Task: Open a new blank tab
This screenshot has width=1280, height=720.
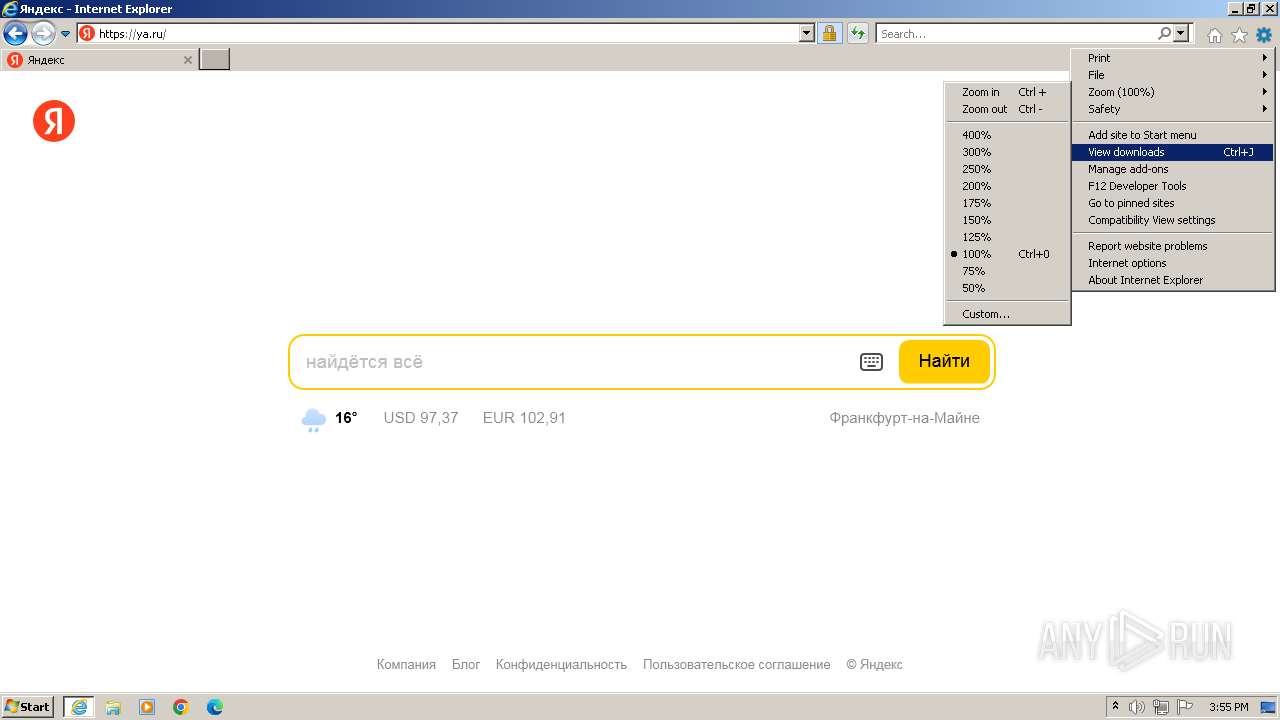Action: point(215,60)
